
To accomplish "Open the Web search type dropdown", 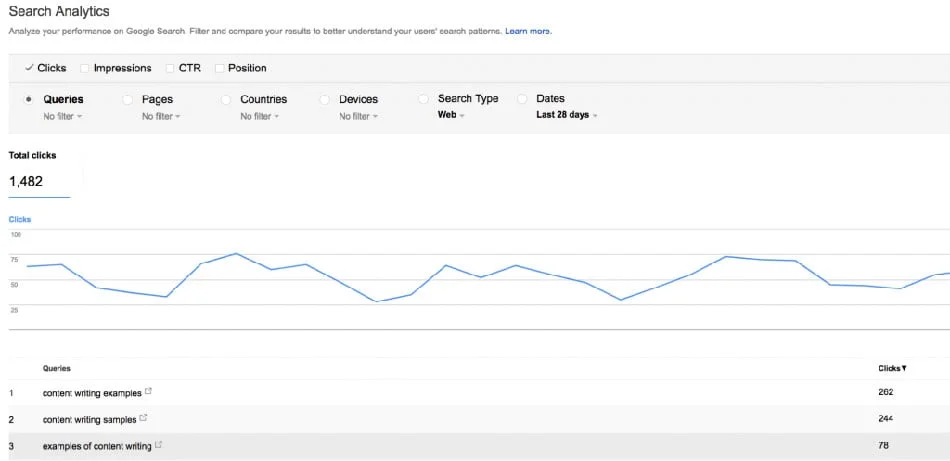I will tap(451, 115).
